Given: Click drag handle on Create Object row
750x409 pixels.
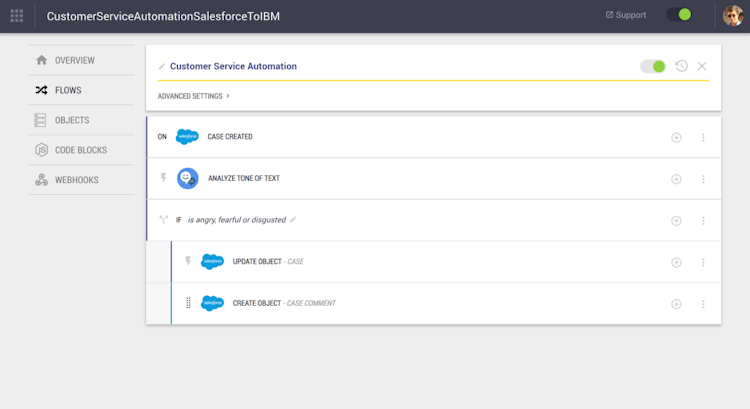Looking at the screenshot, I should pyautogui.click(x=188, y=303).
